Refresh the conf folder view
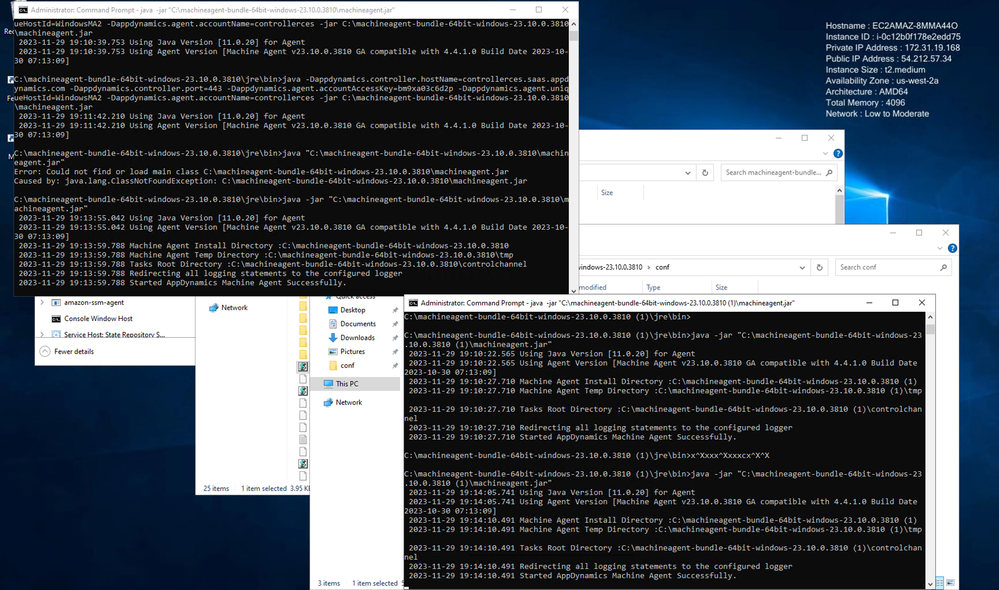The height and width of the screenshot is (590, 999). [x=820, y=267]
